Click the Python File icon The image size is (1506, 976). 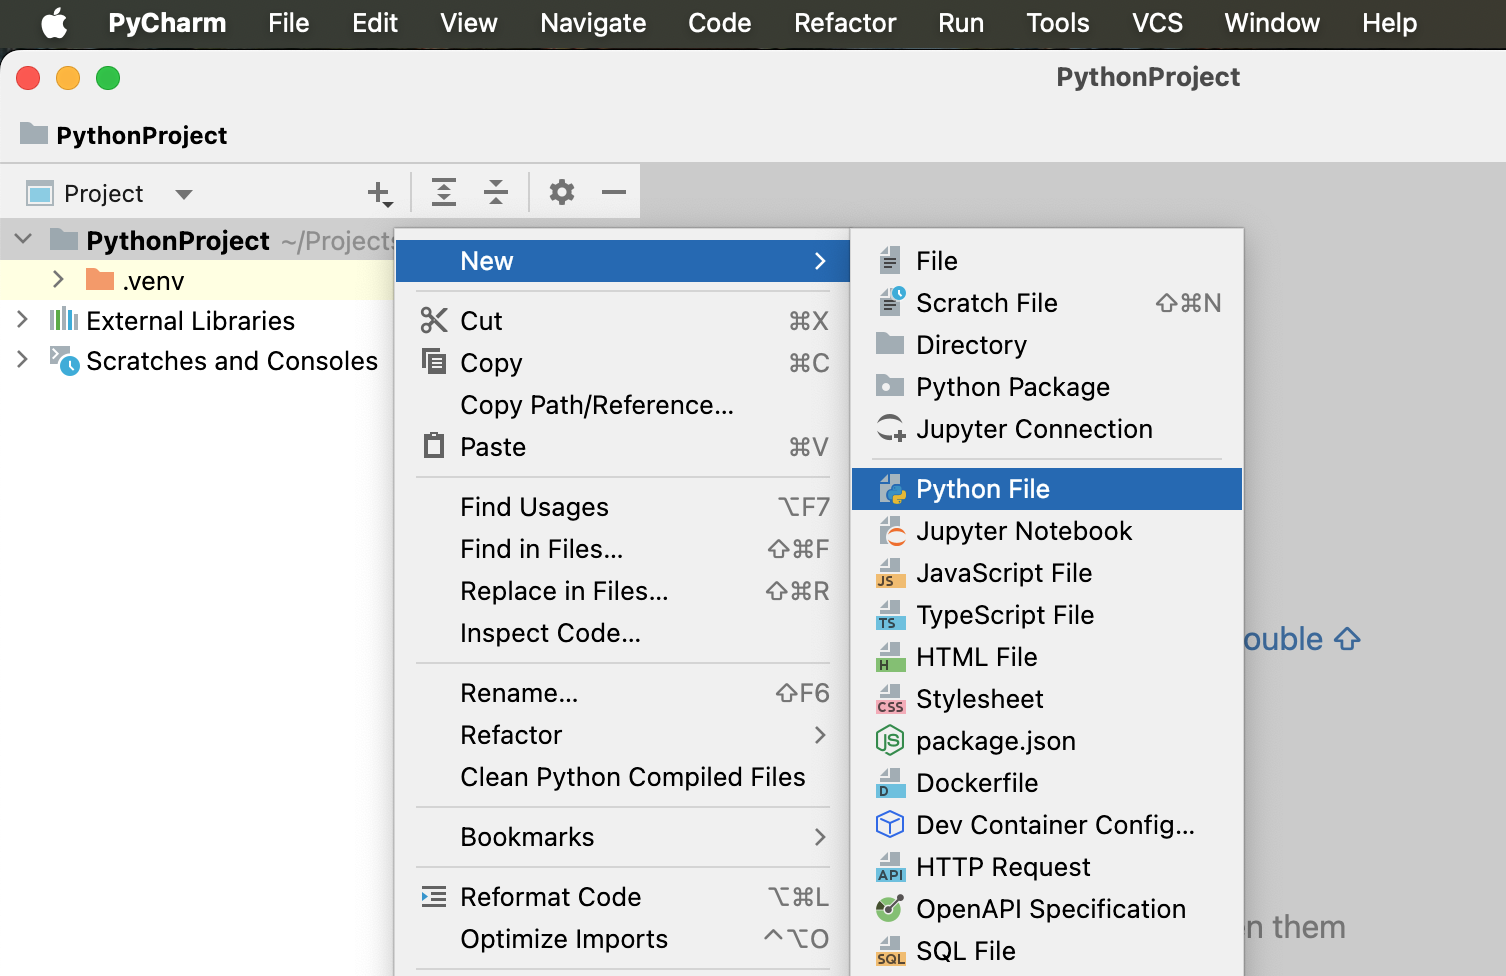[892, 489]
